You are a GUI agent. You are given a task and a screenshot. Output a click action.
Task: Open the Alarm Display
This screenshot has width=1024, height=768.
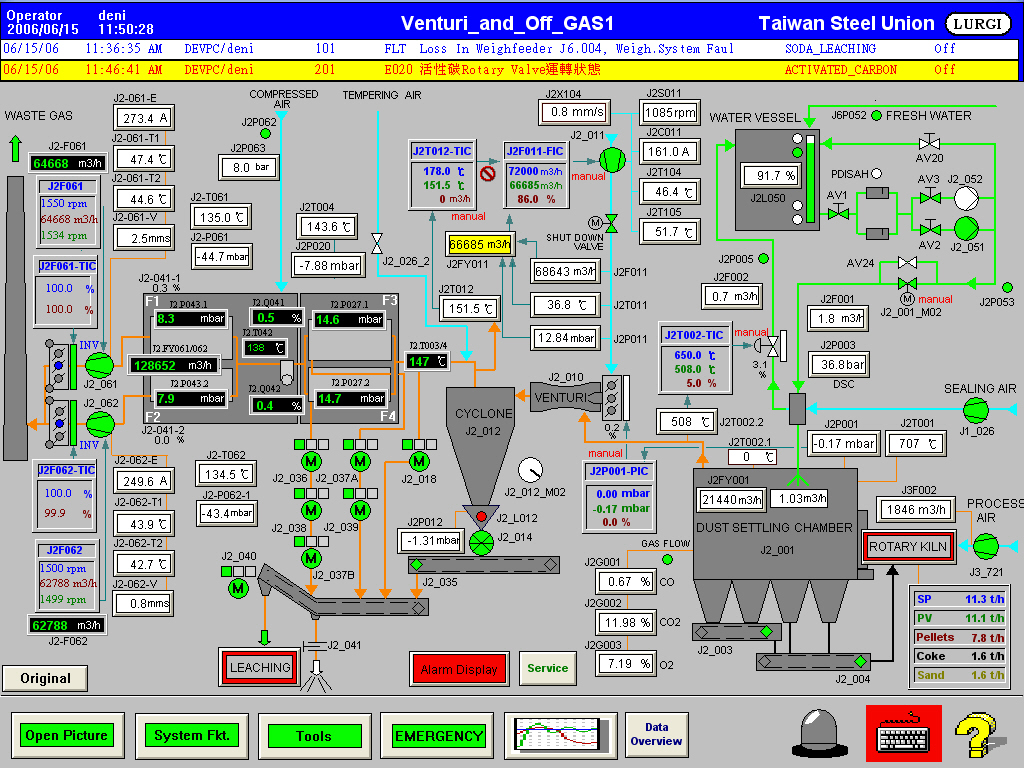459,669
